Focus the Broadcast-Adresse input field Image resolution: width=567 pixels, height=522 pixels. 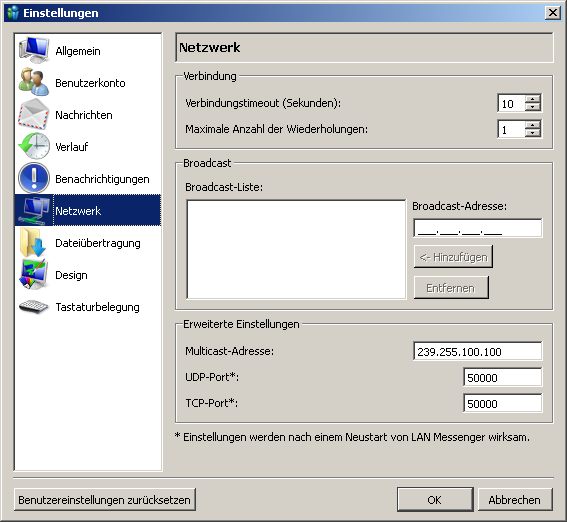pyautogui.click(x=478, y=228)
